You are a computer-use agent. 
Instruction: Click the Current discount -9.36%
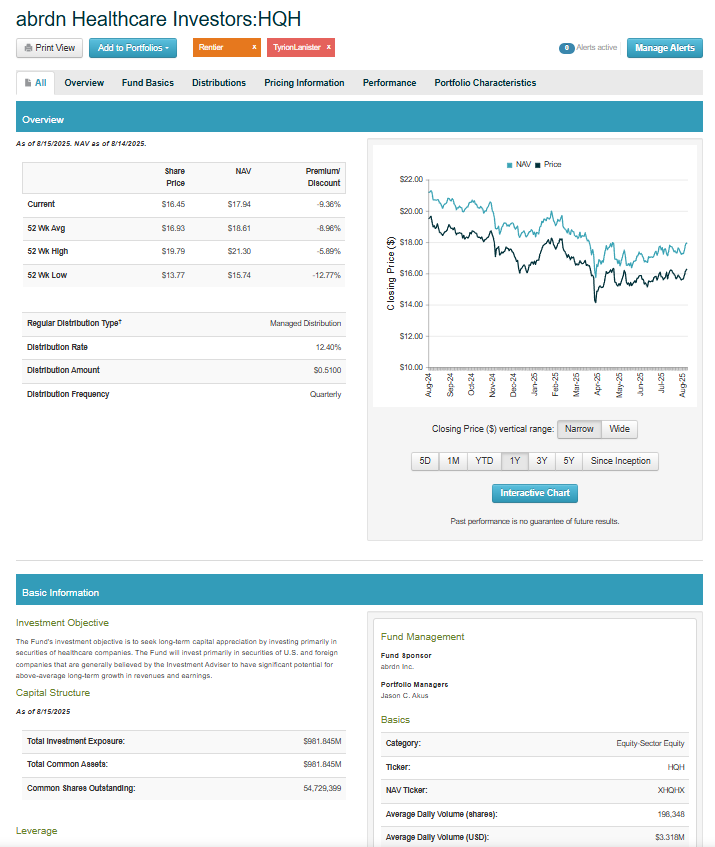329,205
